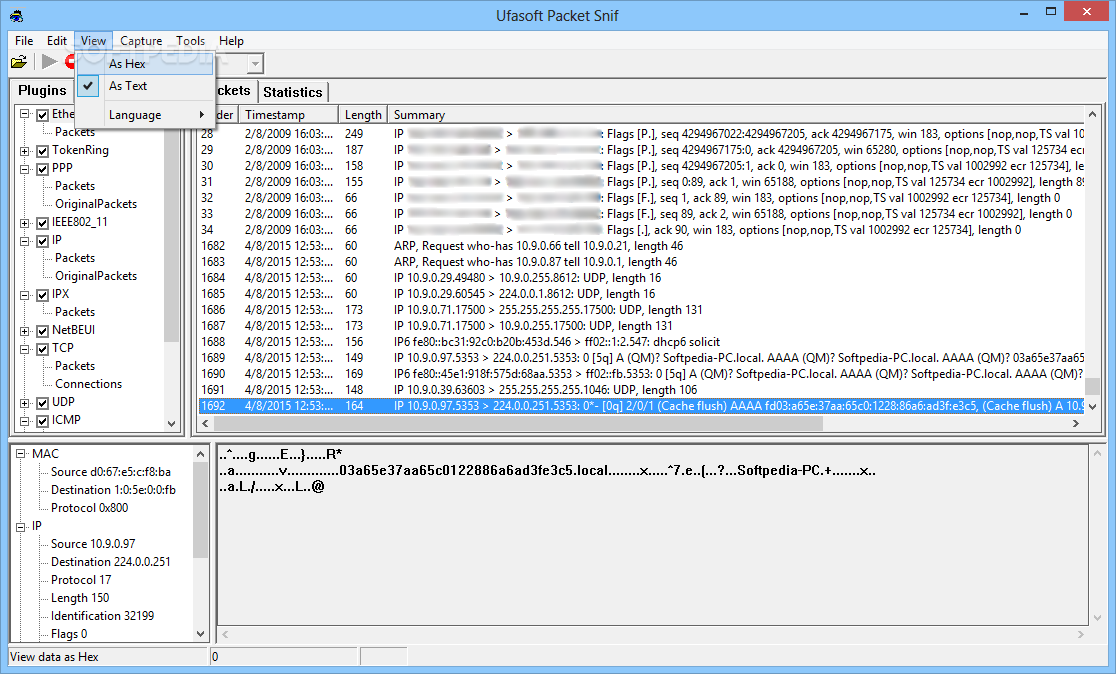Open the Language submenu

tap(145, 115)
